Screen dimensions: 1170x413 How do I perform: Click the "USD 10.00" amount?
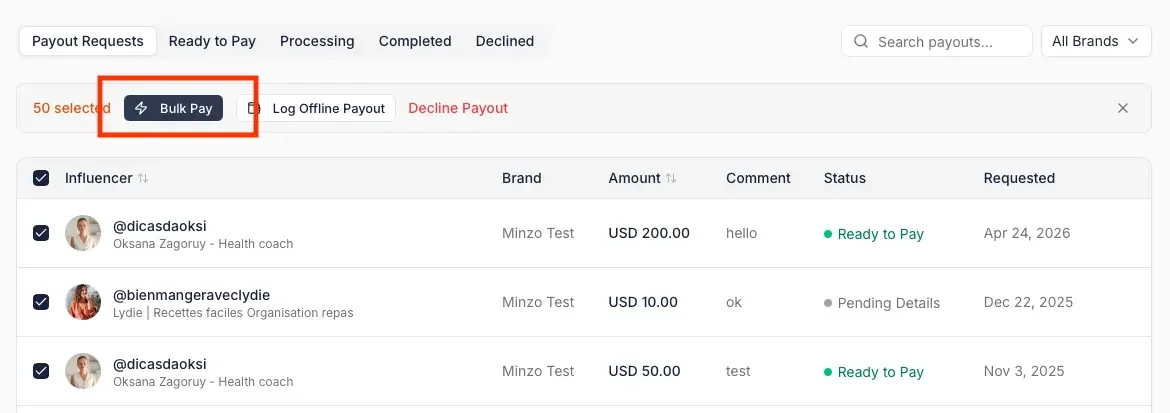tap(643, 302)
